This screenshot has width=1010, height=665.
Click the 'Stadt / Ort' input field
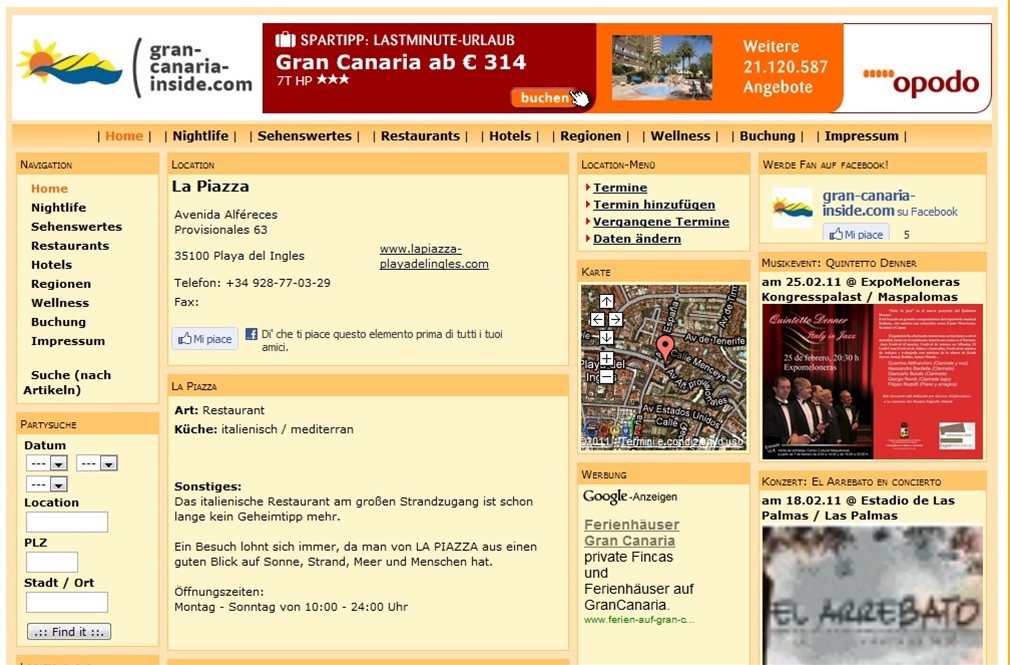click(67, 602)
